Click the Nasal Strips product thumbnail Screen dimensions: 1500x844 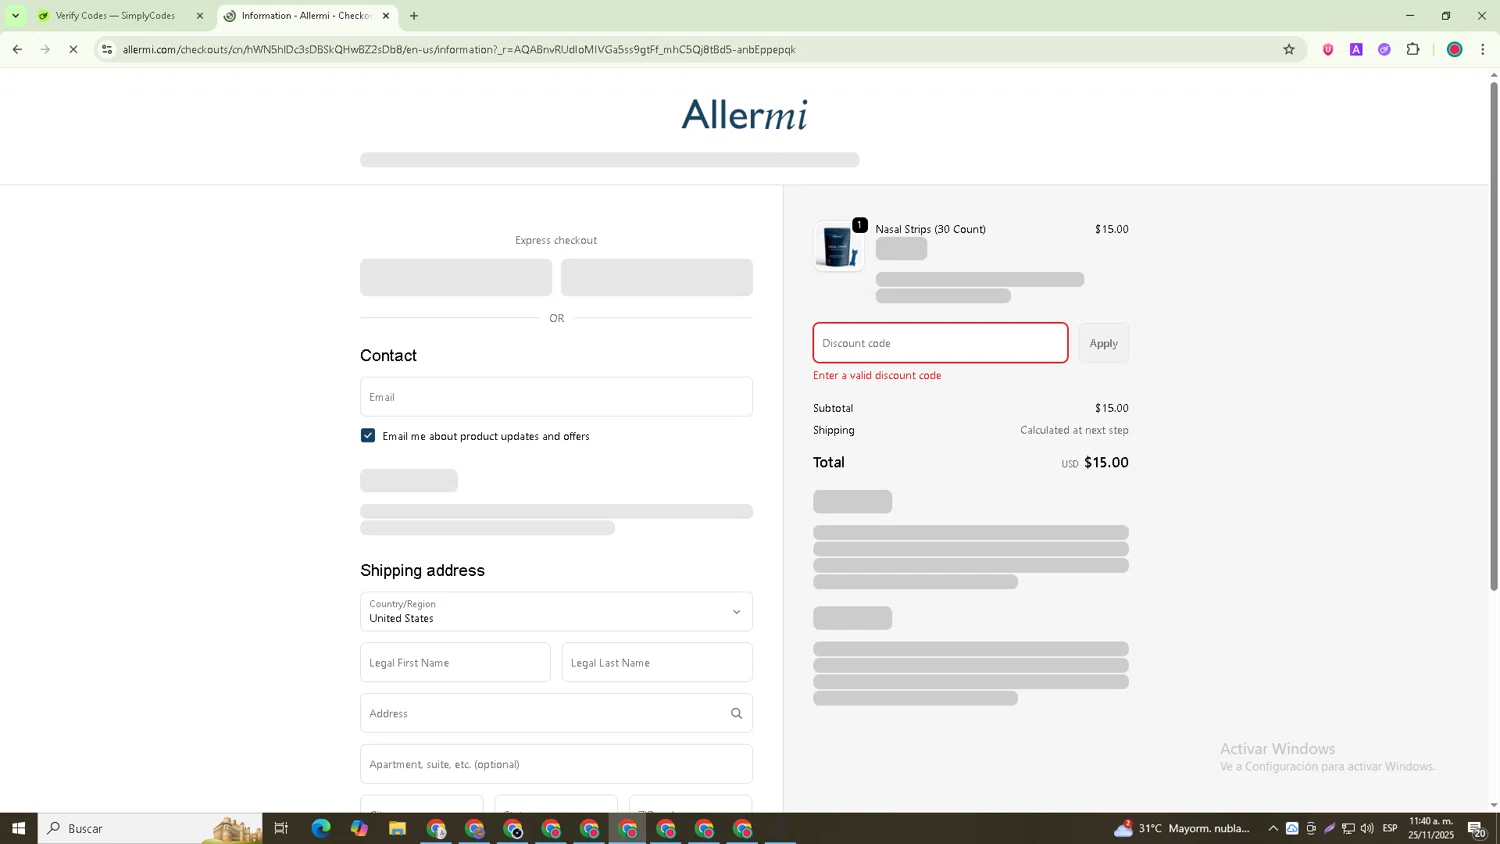tap(838, 246)
